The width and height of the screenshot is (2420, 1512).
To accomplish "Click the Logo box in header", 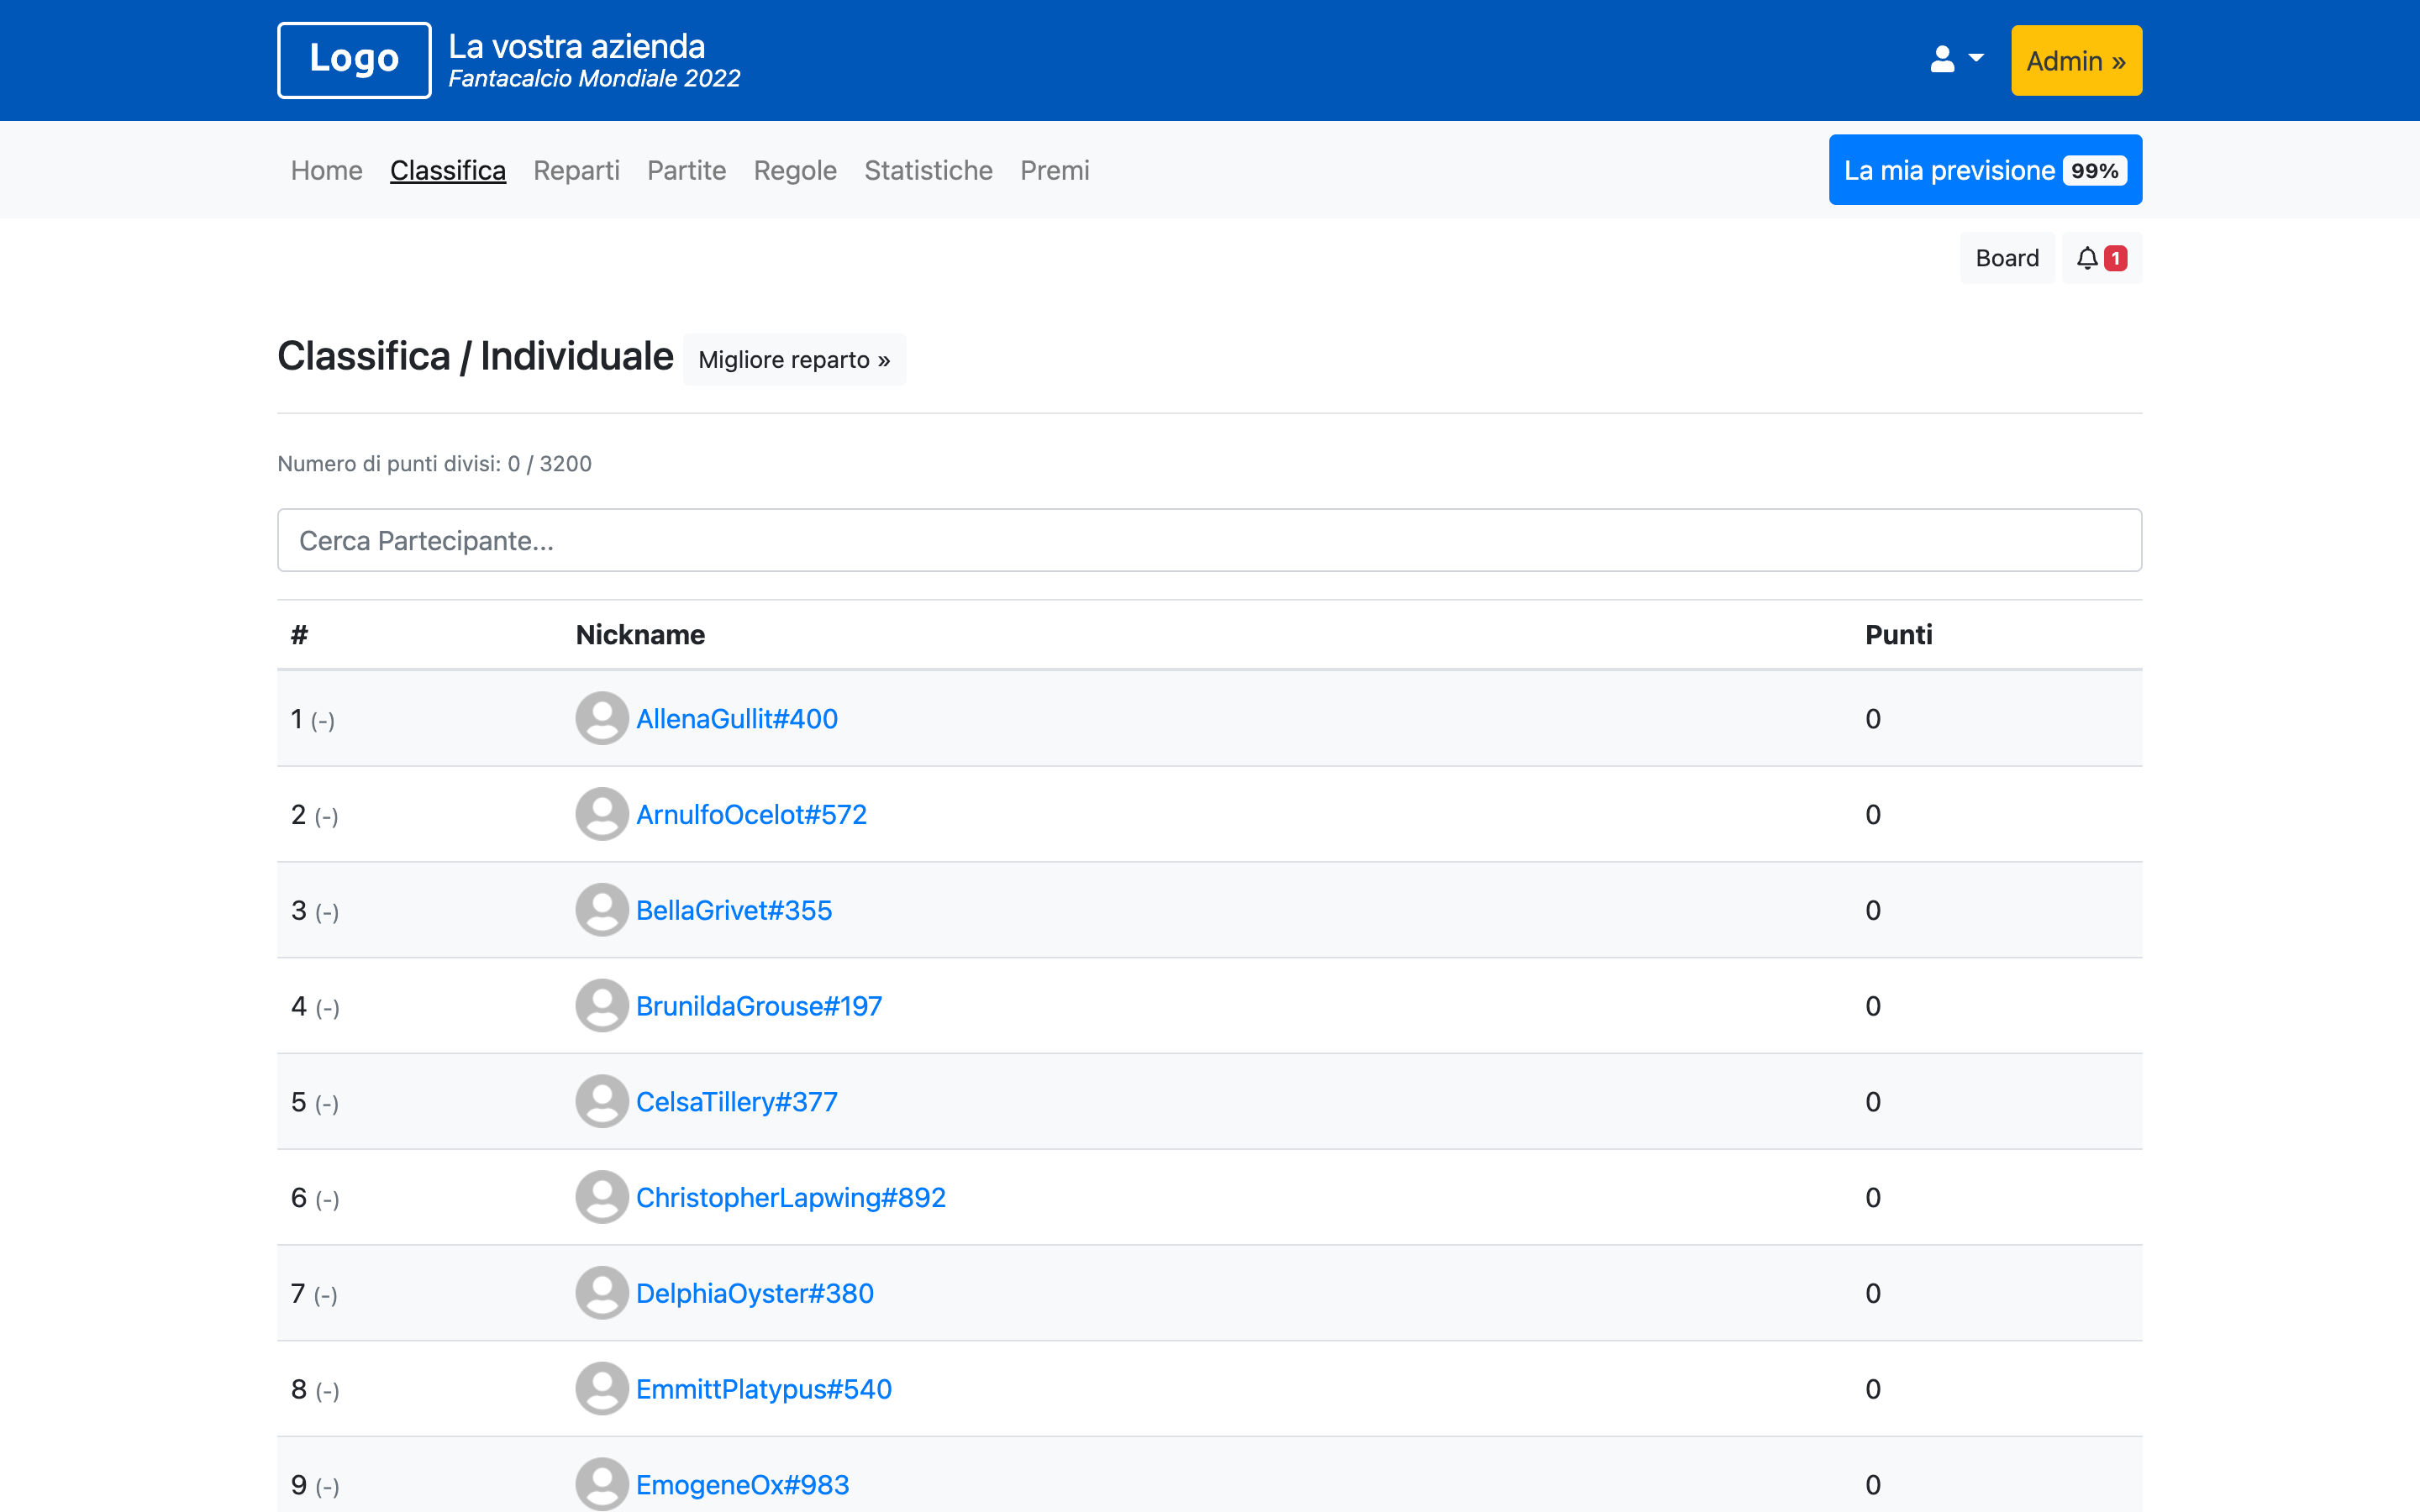I will click(354, 60).
